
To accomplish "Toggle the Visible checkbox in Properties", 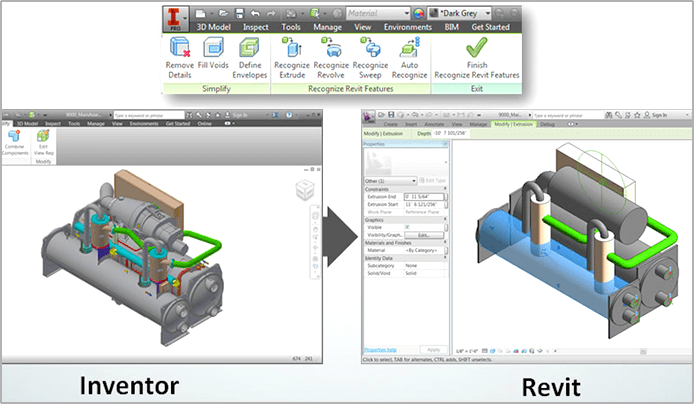I will pos(407,227).
